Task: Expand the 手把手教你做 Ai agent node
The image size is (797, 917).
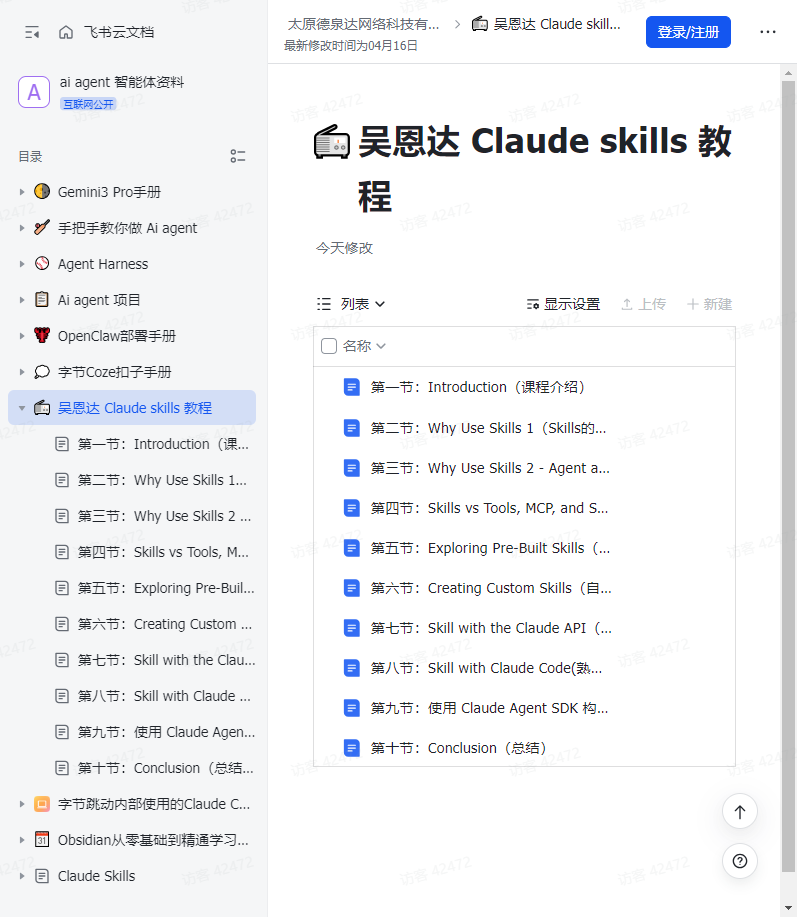Action: (x=22, y=228)
